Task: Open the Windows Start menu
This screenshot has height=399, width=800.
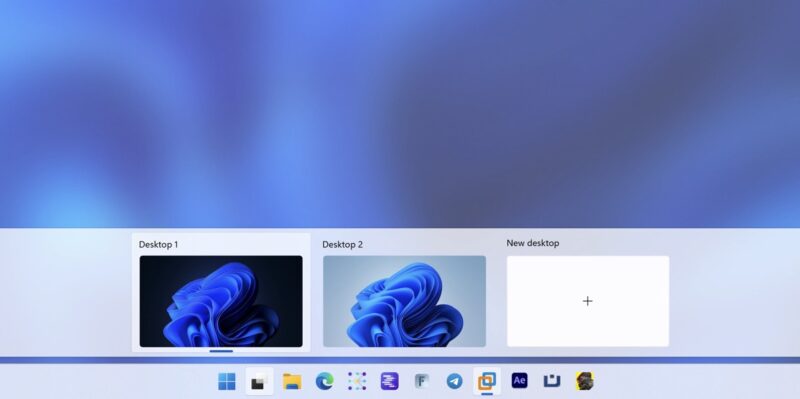Action: pyautogui.click(x=227, y=381)
